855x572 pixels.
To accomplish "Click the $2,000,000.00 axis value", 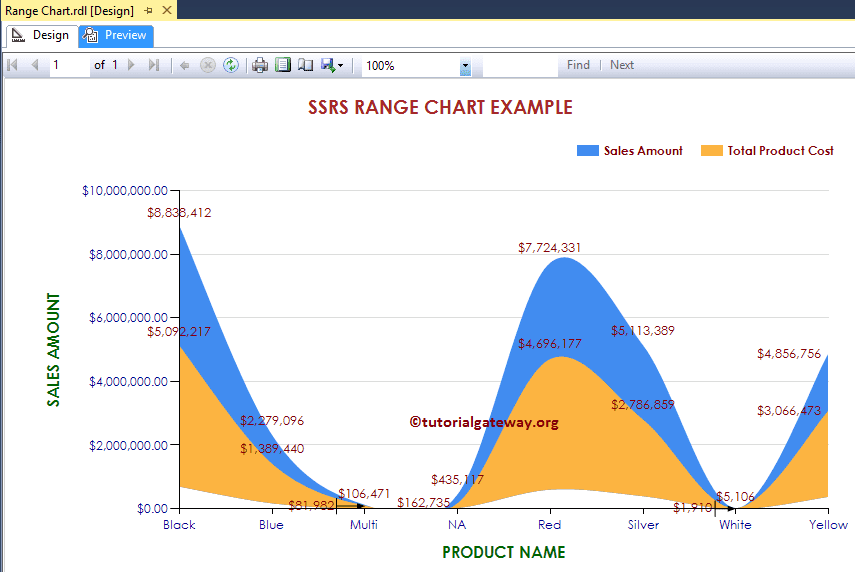I will pyautogui.click(x=128, y=445).
